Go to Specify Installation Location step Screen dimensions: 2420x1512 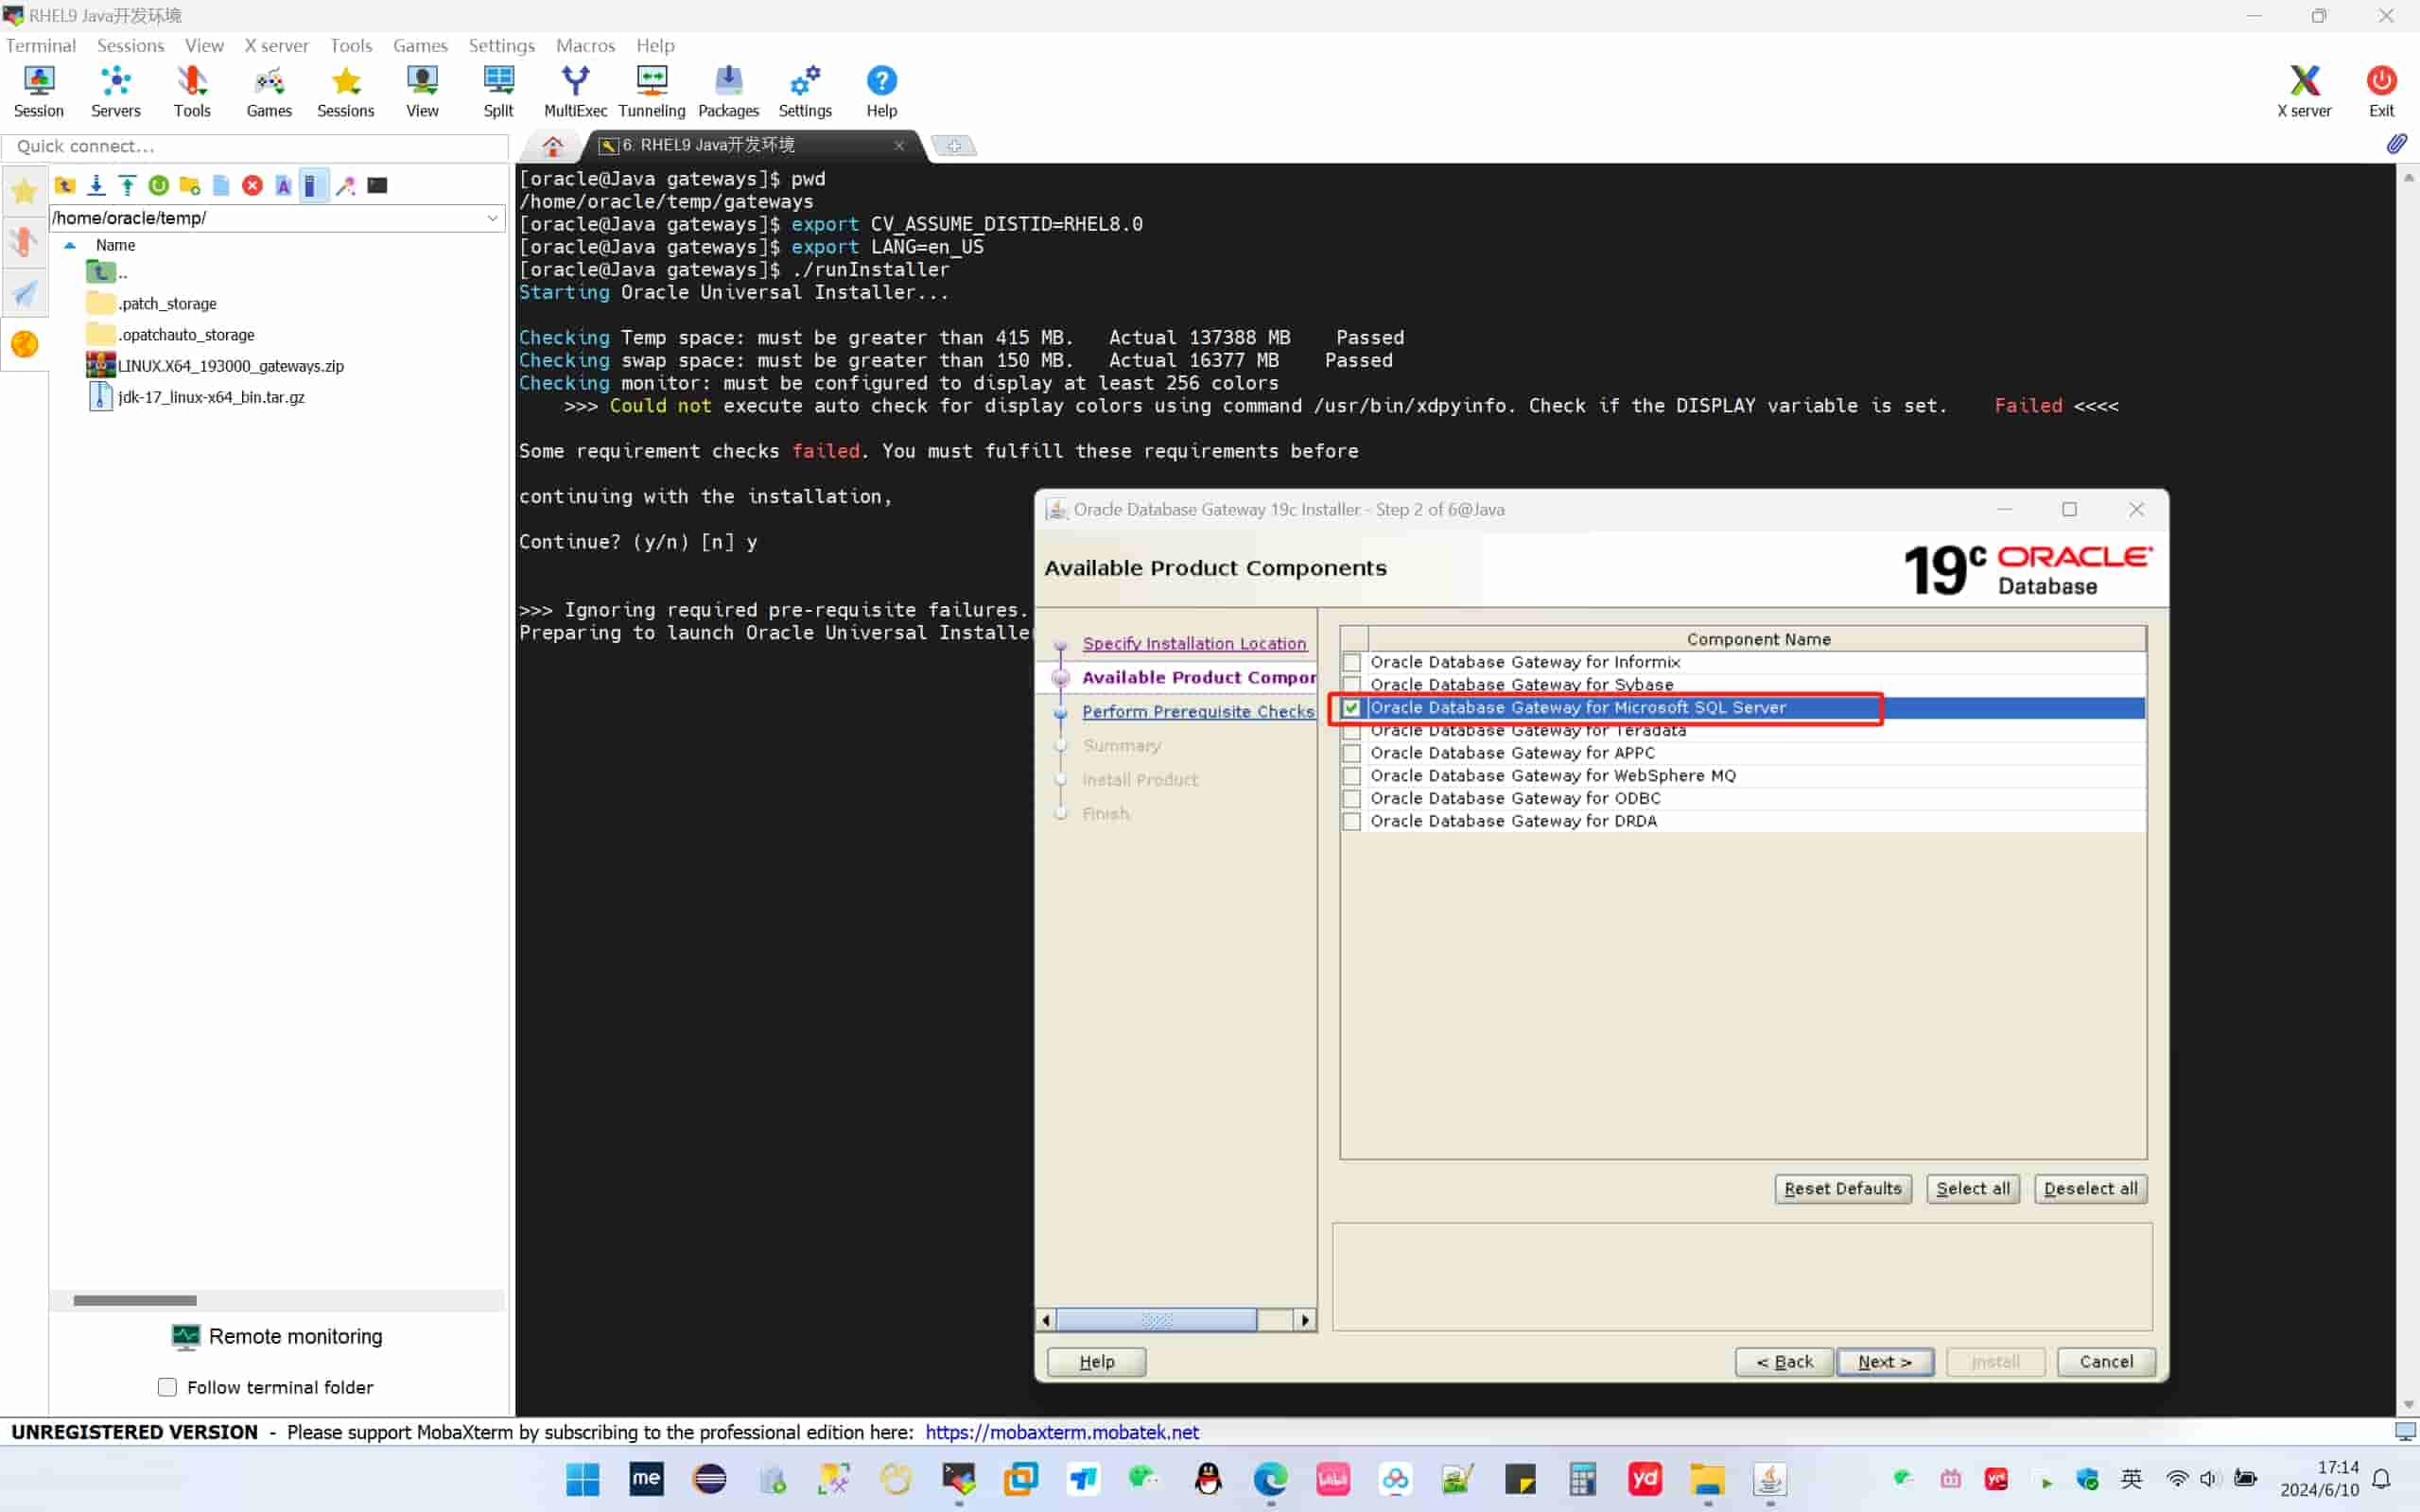(1194, 644)
